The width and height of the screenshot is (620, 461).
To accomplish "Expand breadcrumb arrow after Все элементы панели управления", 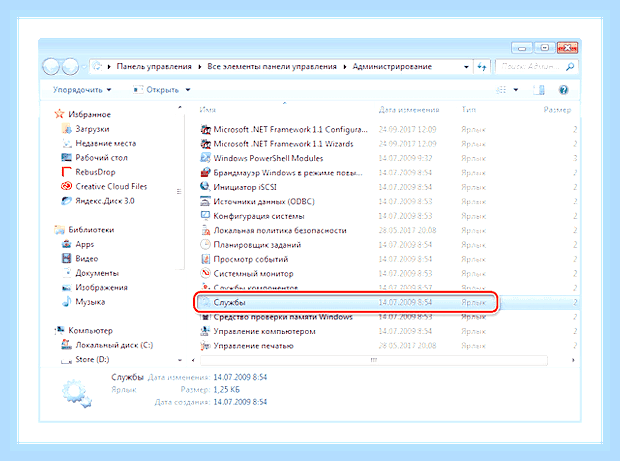I will tap(344, 66).
